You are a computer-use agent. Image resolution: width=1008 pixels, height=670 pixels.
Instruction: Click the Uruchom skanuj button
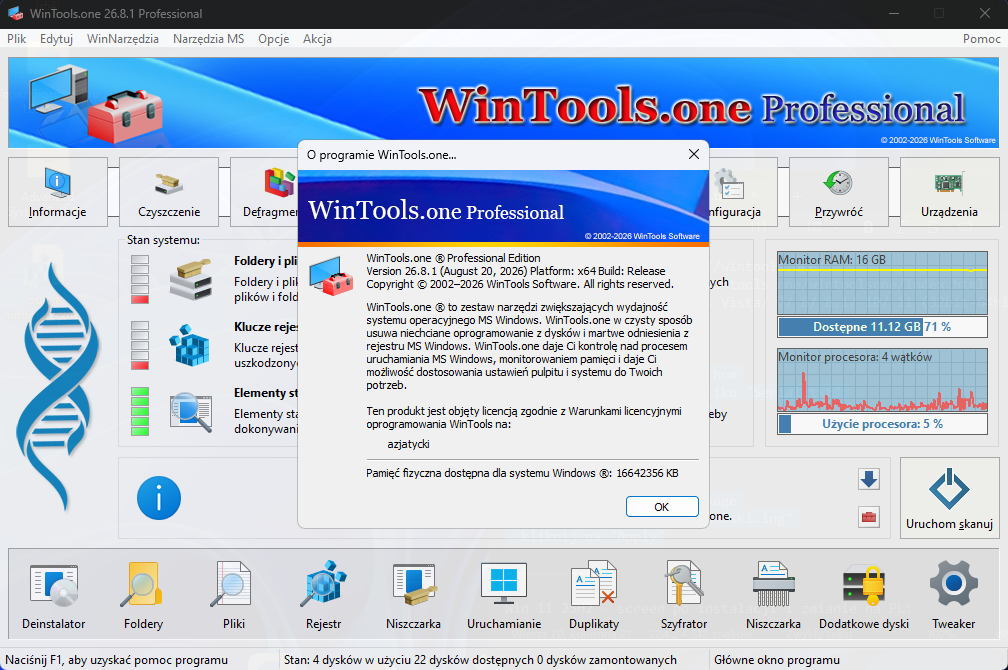[x=950, y=498]
